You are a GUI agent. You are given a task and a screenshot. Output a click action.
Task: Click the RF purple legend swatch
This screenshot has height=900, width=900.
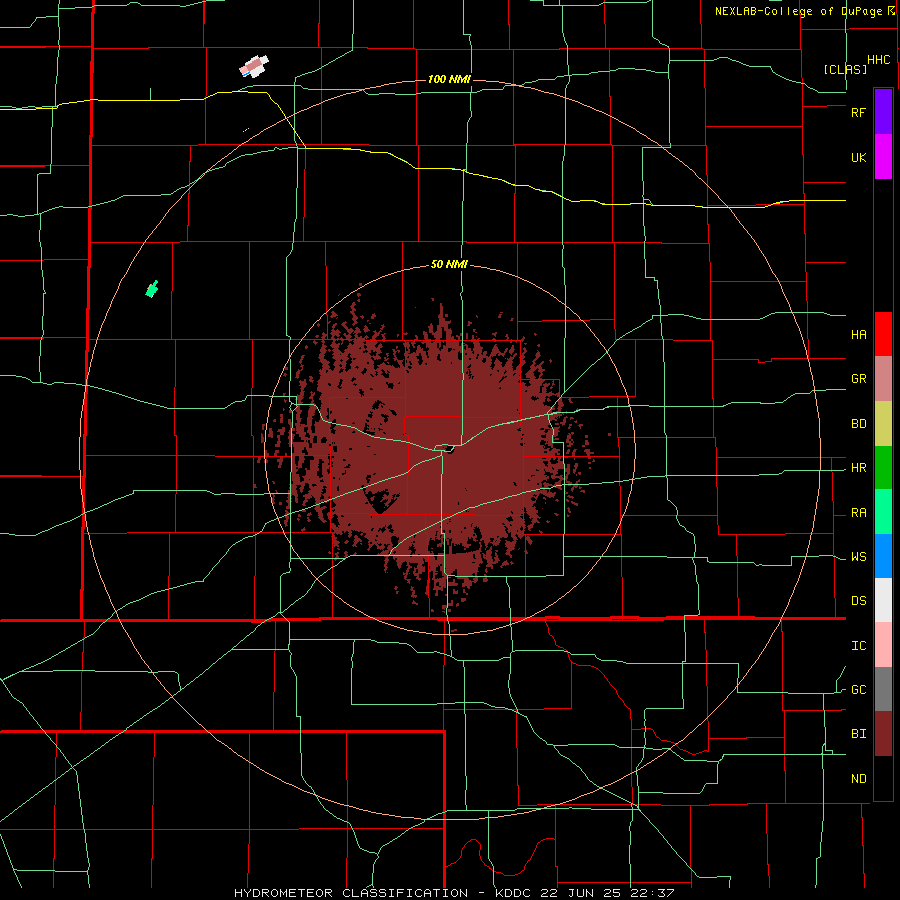[883, 112]
